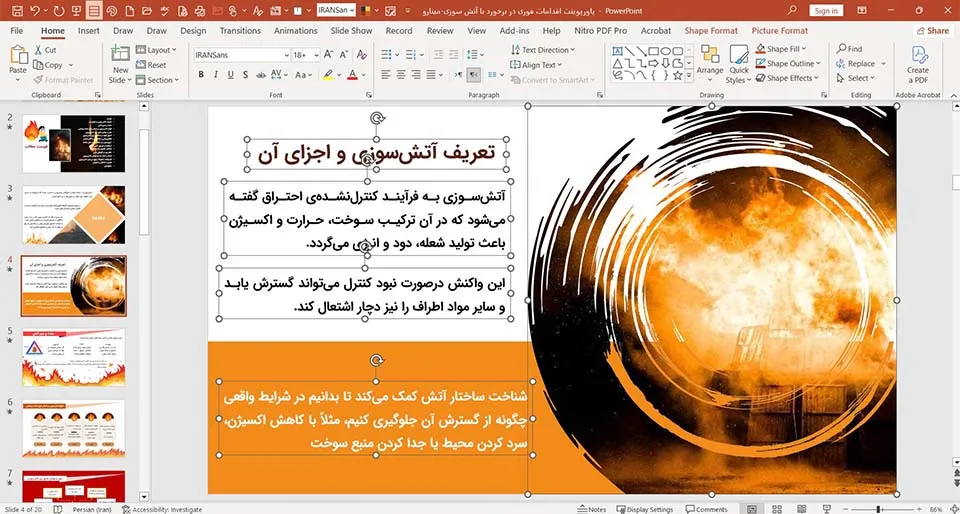
Task: Toggle Normal view in status bar
Action: (751, 509)
